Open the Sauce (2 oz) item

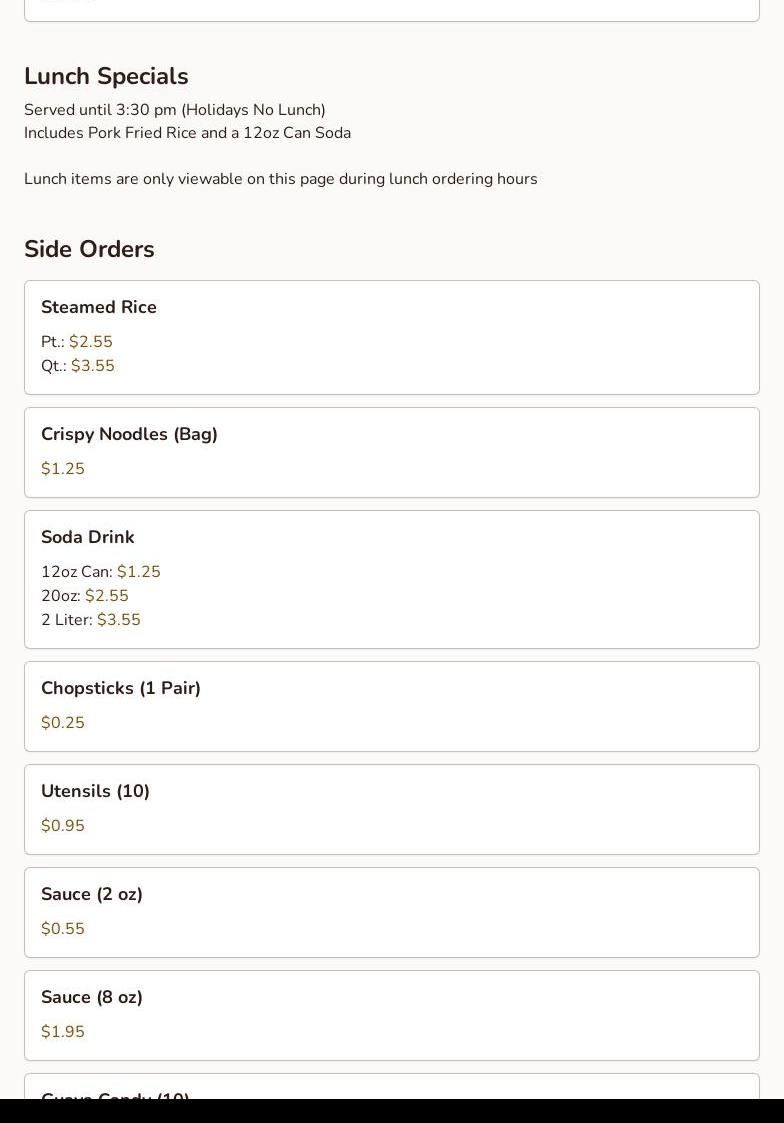click(92, 894)
